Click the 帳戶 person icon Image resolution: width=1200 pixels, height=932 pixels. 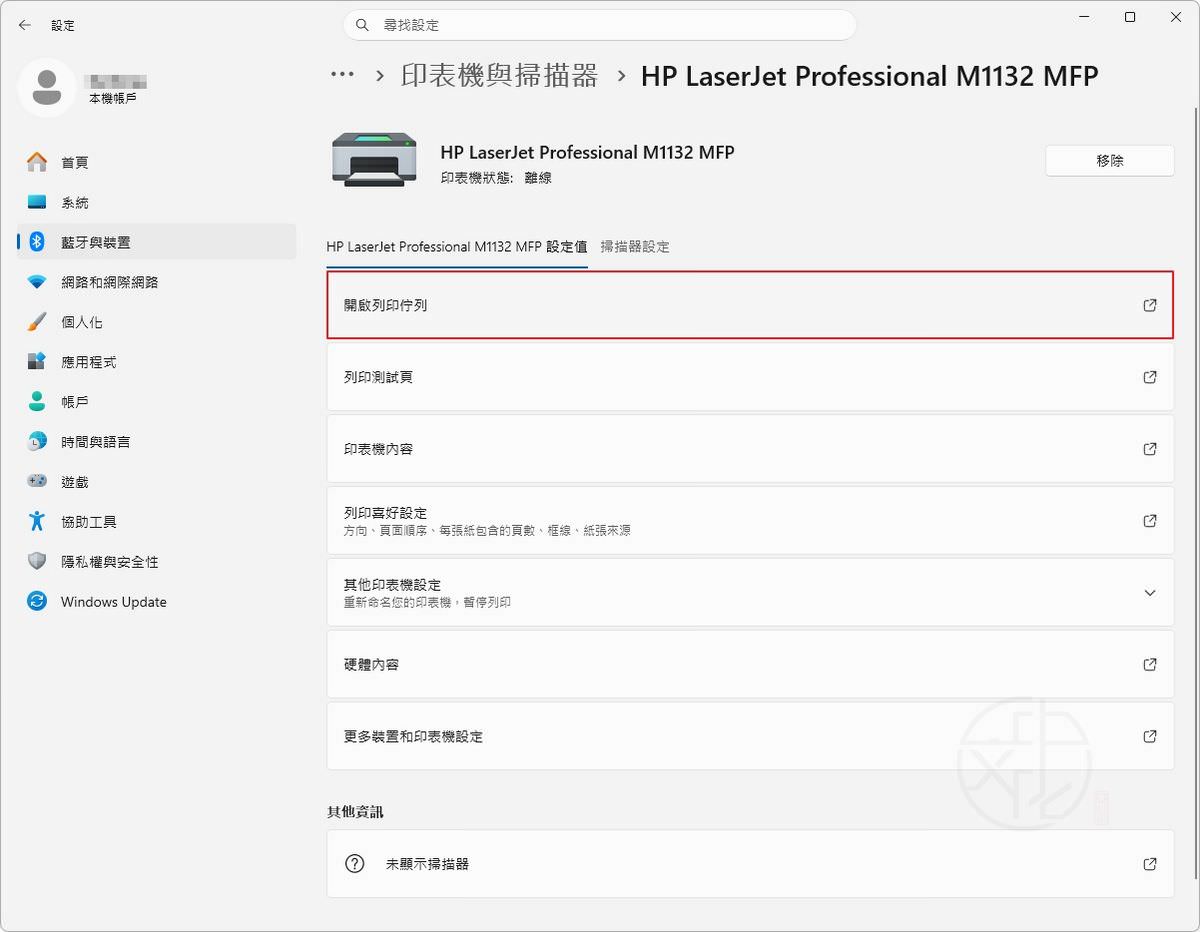37,402
